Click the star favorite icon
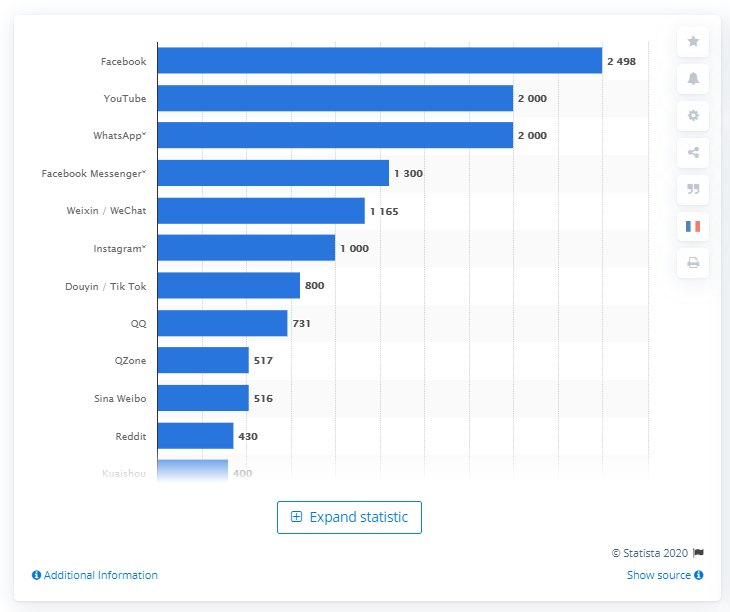Image resolution: width=730 pixels, height=612 pixels. pyautogui.click(x=693, y=41)
